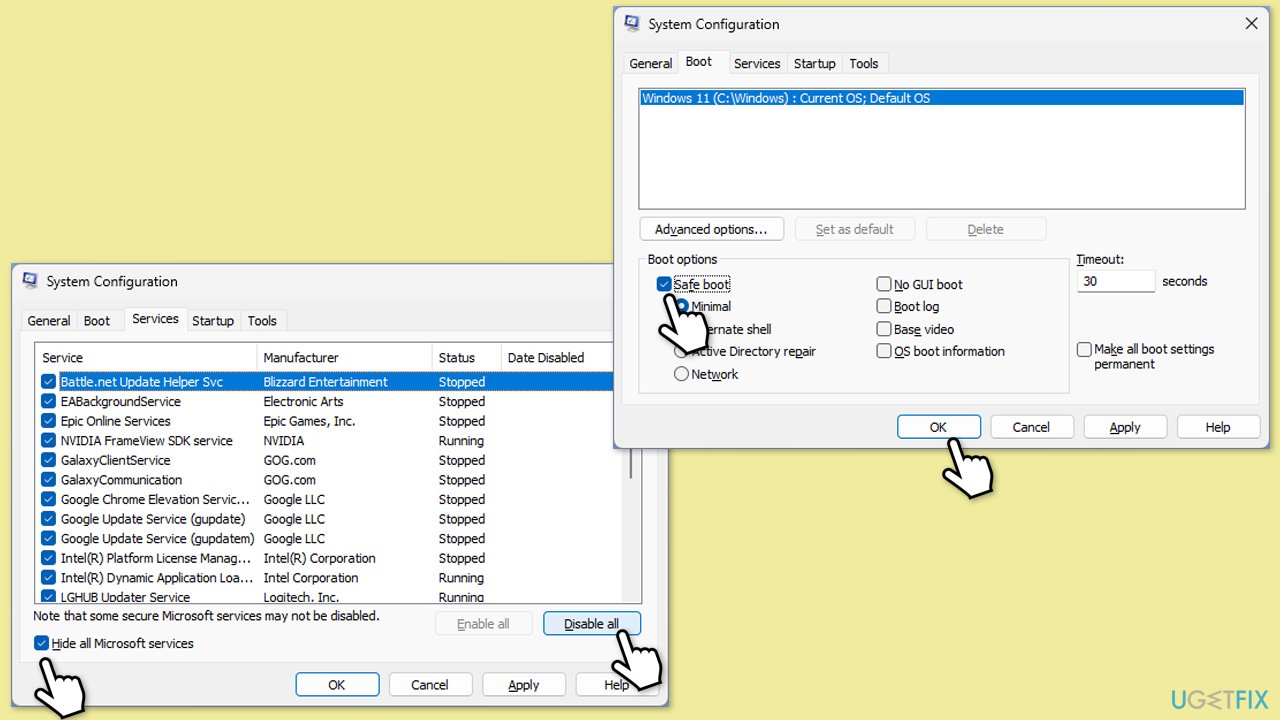Switch to the General tab in Boot window

[x=650, y=63]
